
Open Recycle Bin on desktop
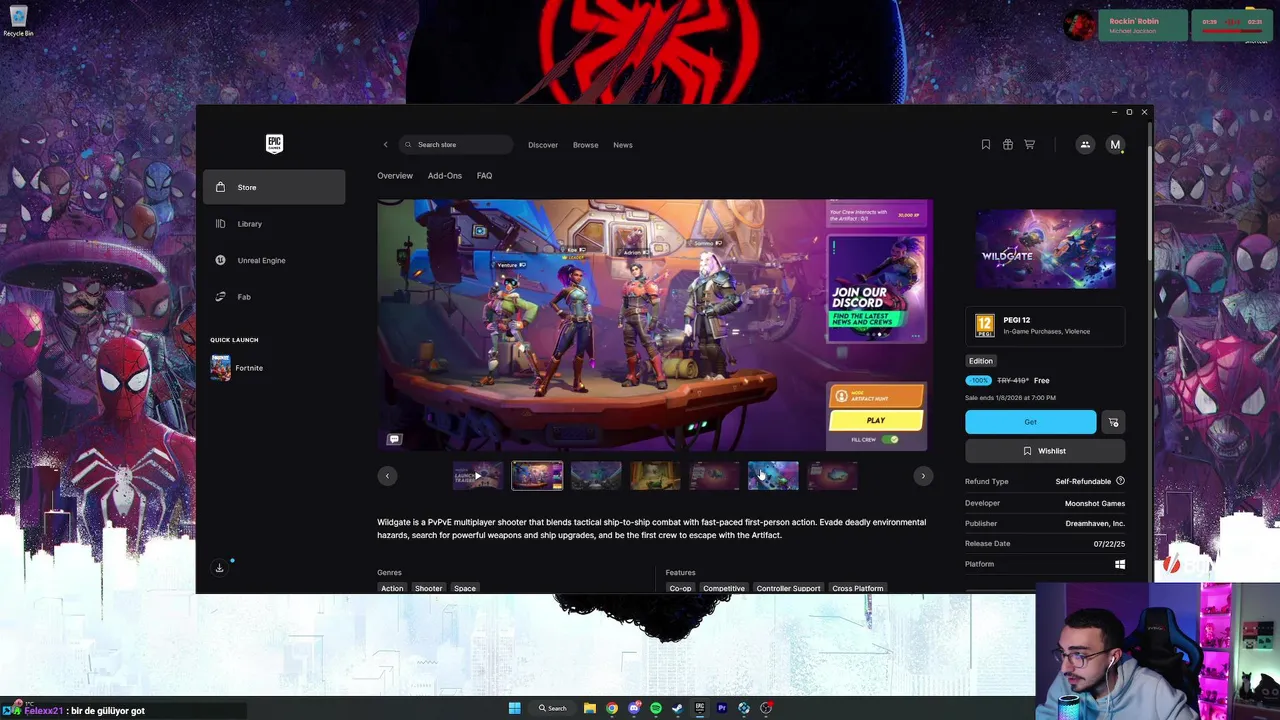point(18,21)
